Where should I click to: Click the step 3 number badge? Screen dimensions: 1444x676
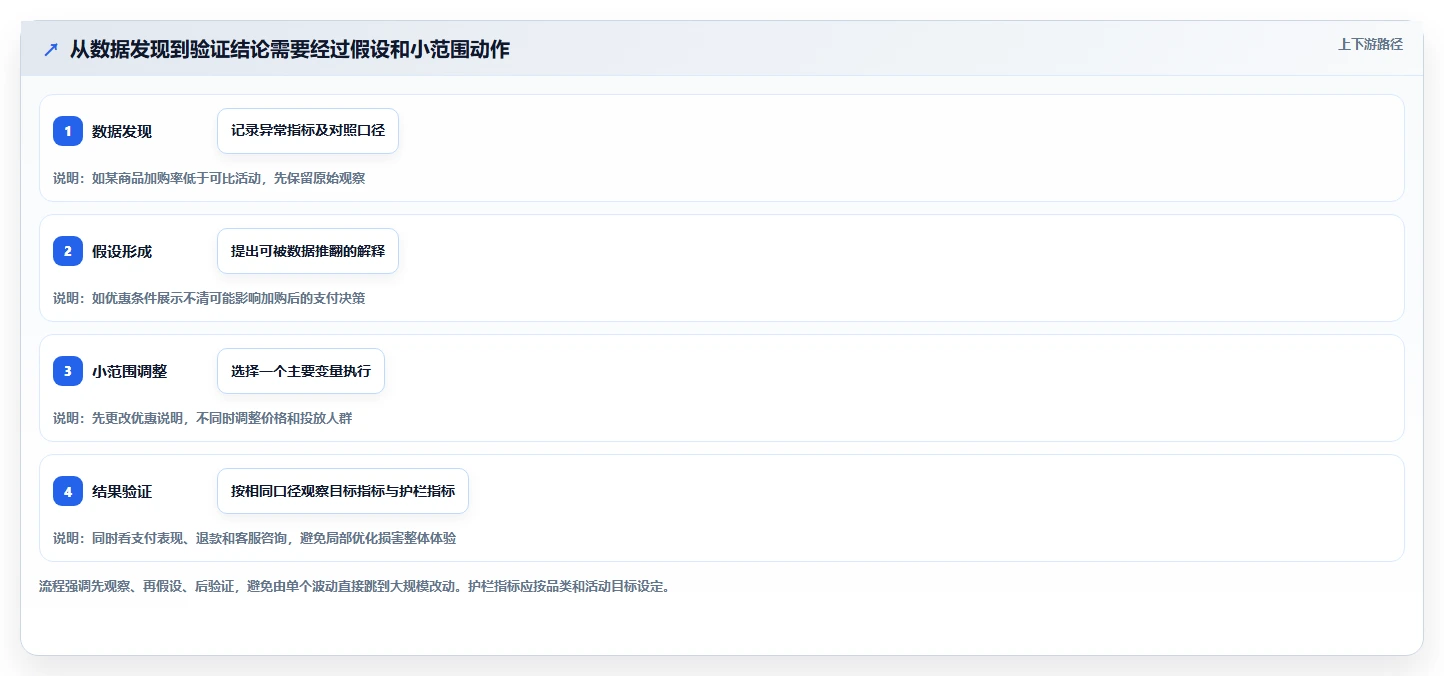[68, 371]
